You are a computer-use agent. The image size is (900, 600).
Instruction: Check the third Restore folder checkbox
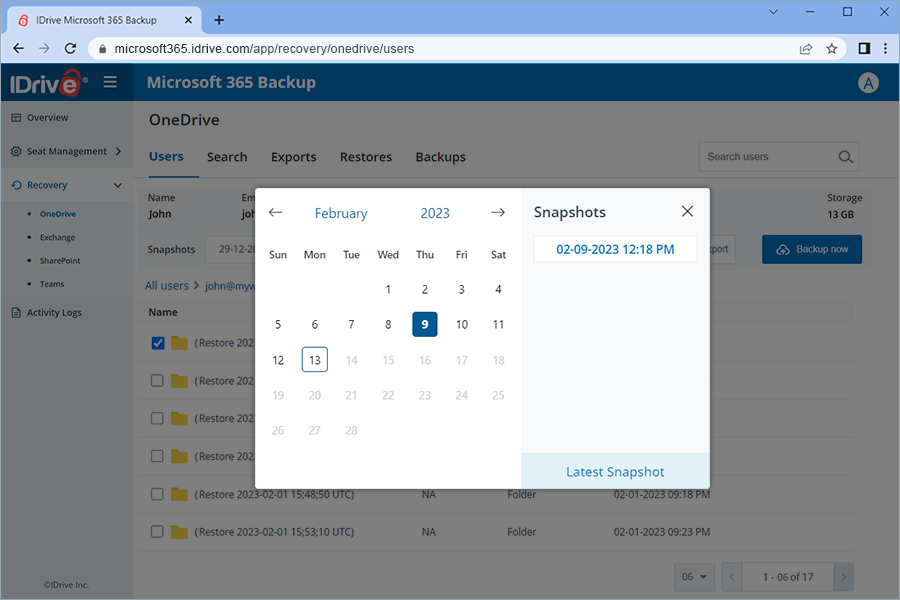(x=157, y=418)
